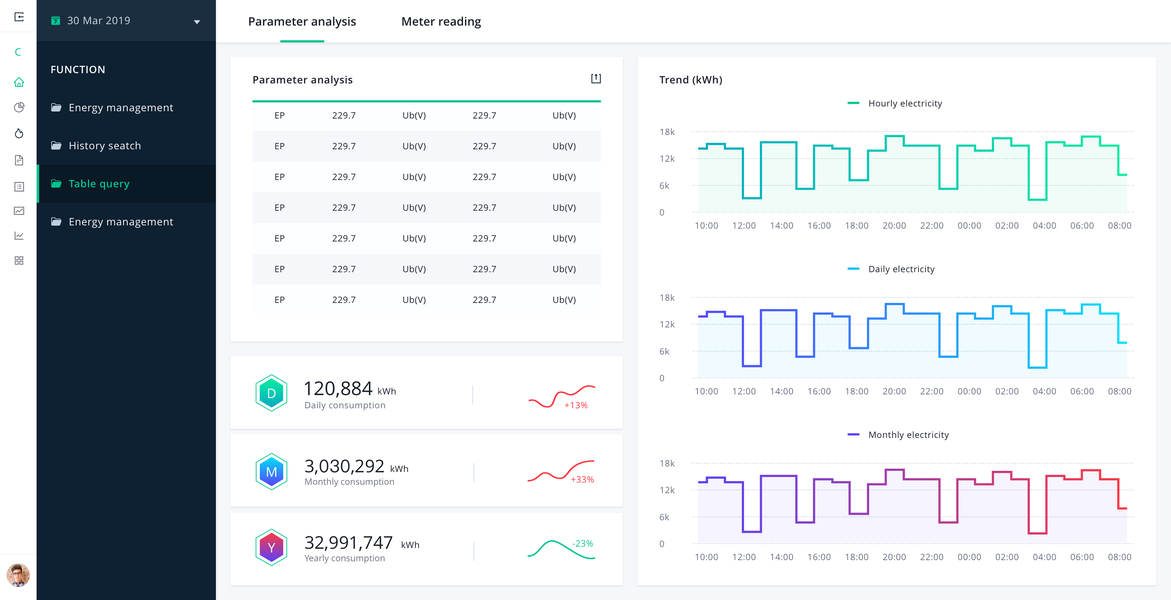Click the green C logo icon

pos(18,52)
